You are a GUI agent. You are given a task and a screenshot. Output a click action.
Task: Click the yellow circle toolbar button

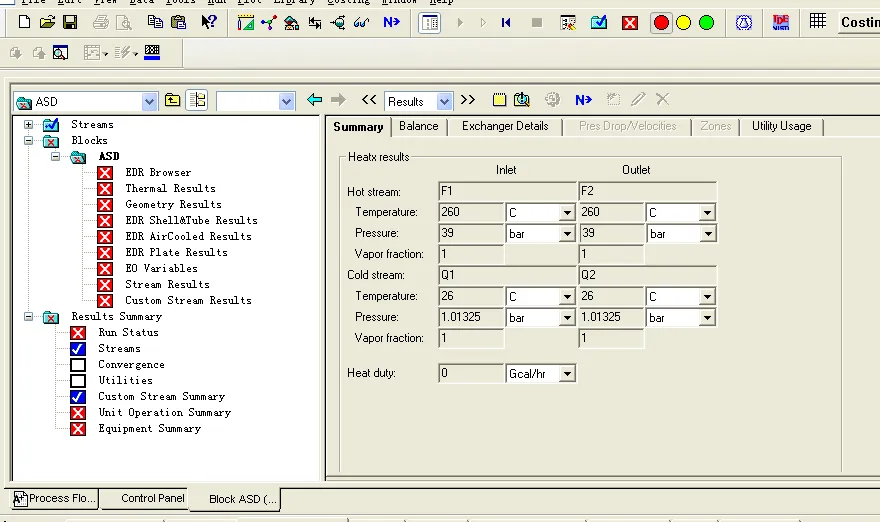coord(684,22)
